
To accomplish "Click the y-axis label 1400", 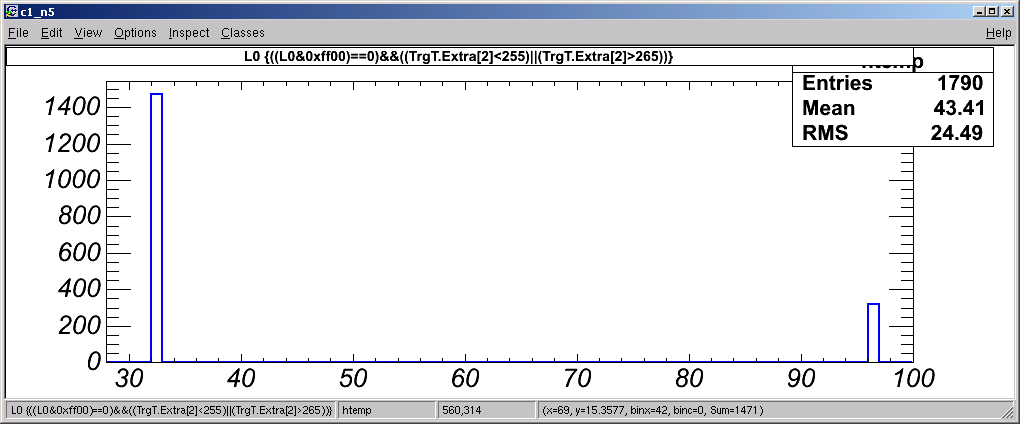I will [72, 107].
